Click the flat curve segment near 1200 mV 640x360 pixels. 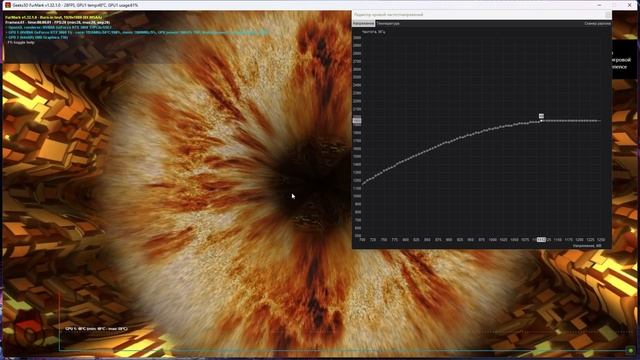(578, 120)
